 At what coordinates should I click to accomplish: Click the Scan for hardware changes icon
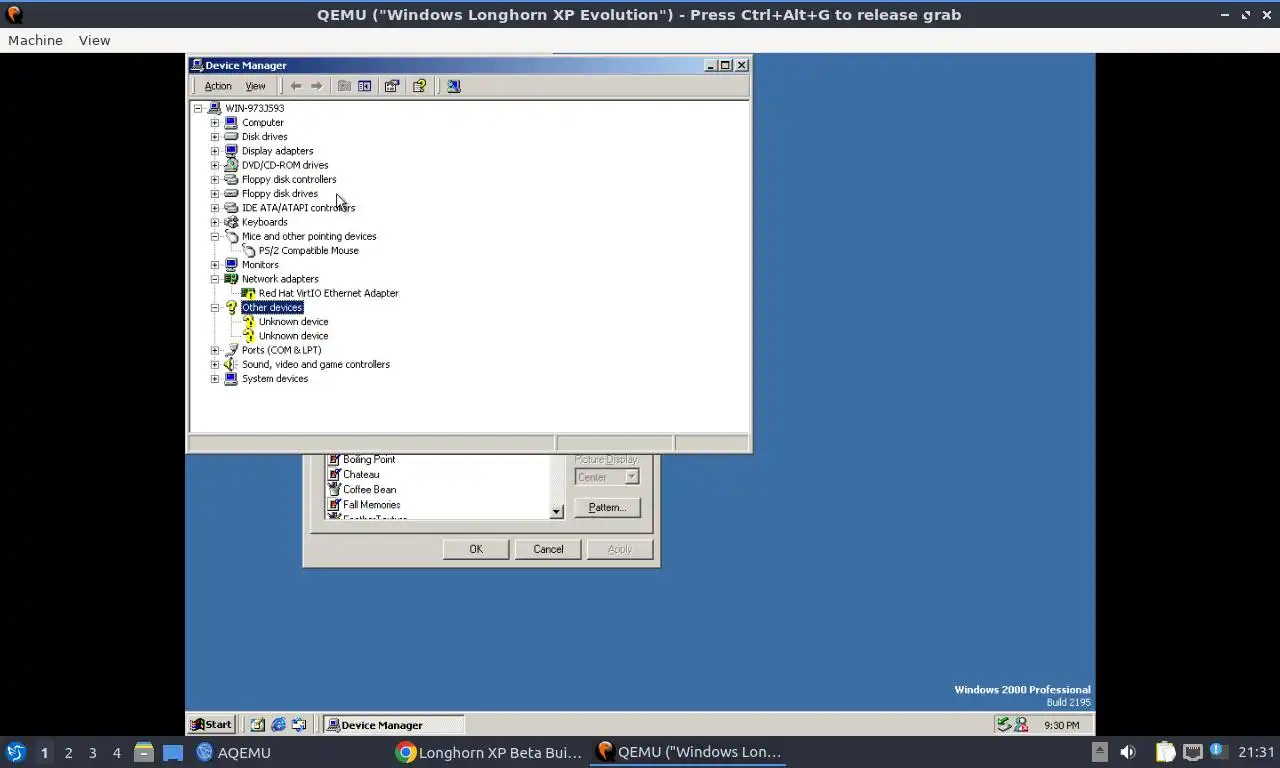(454, 86)
